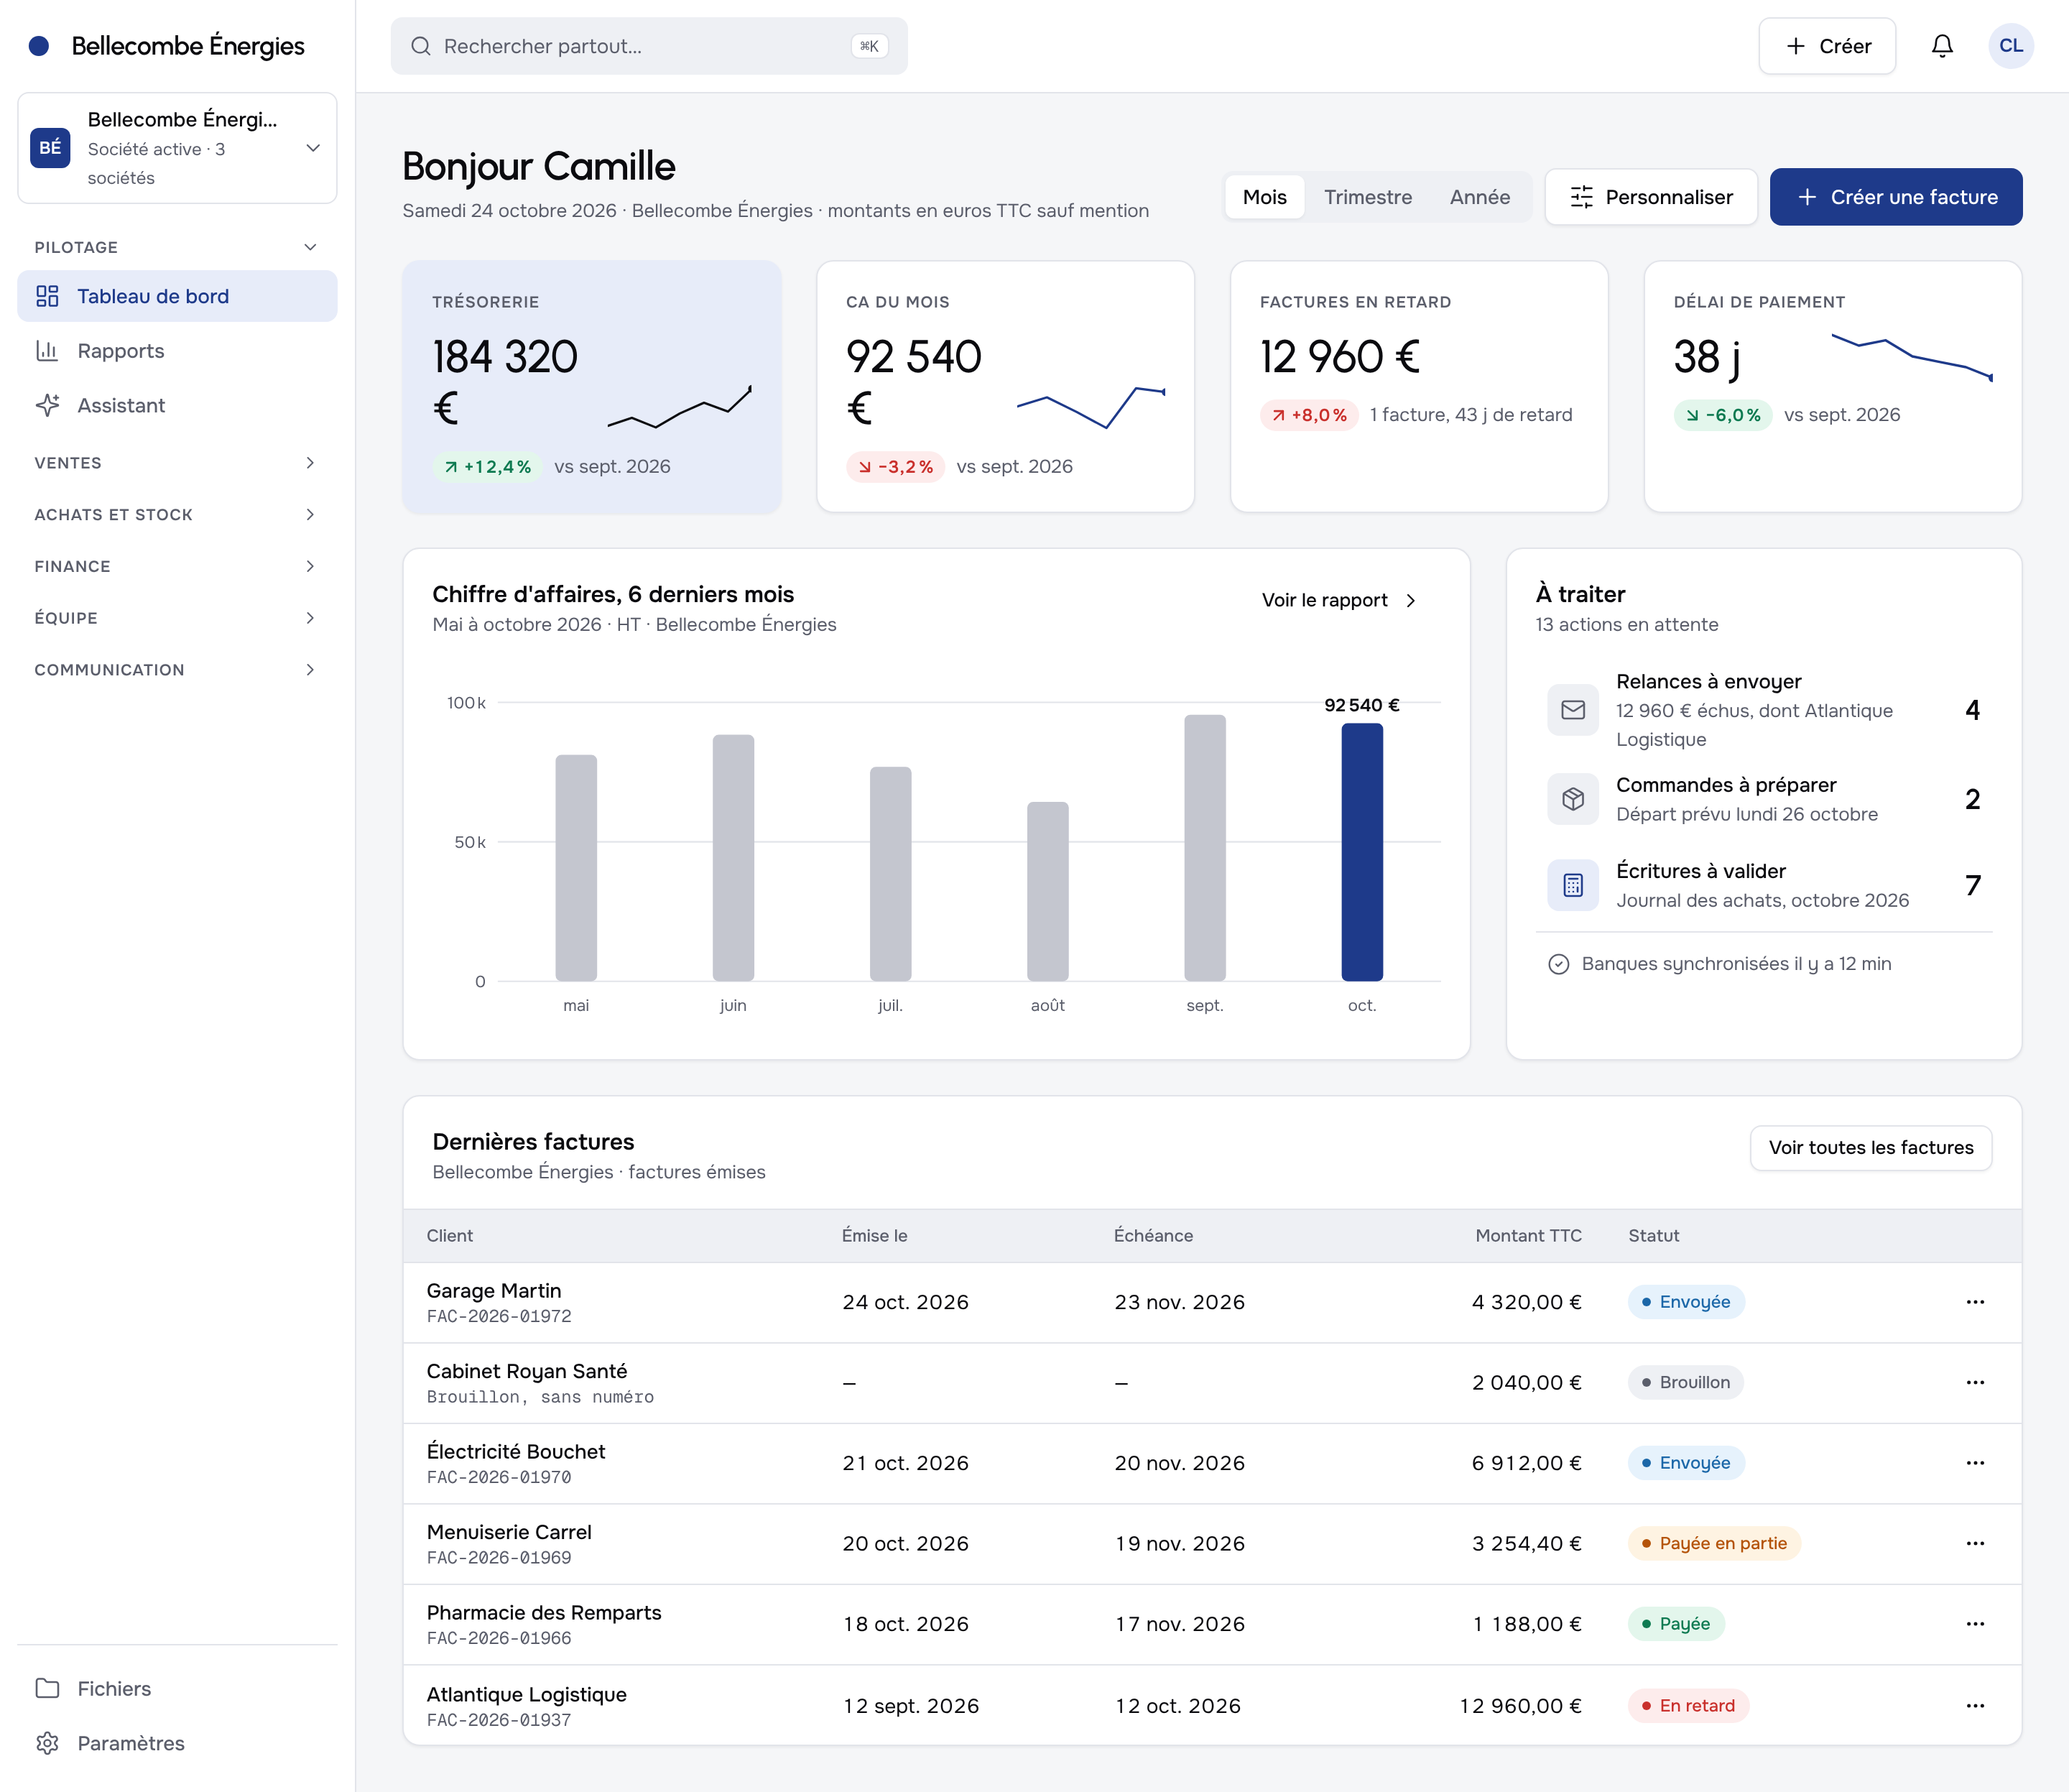Expand the Finance sidebar section
This screenshot has height=1792, width=2069.
pos(177,566)
